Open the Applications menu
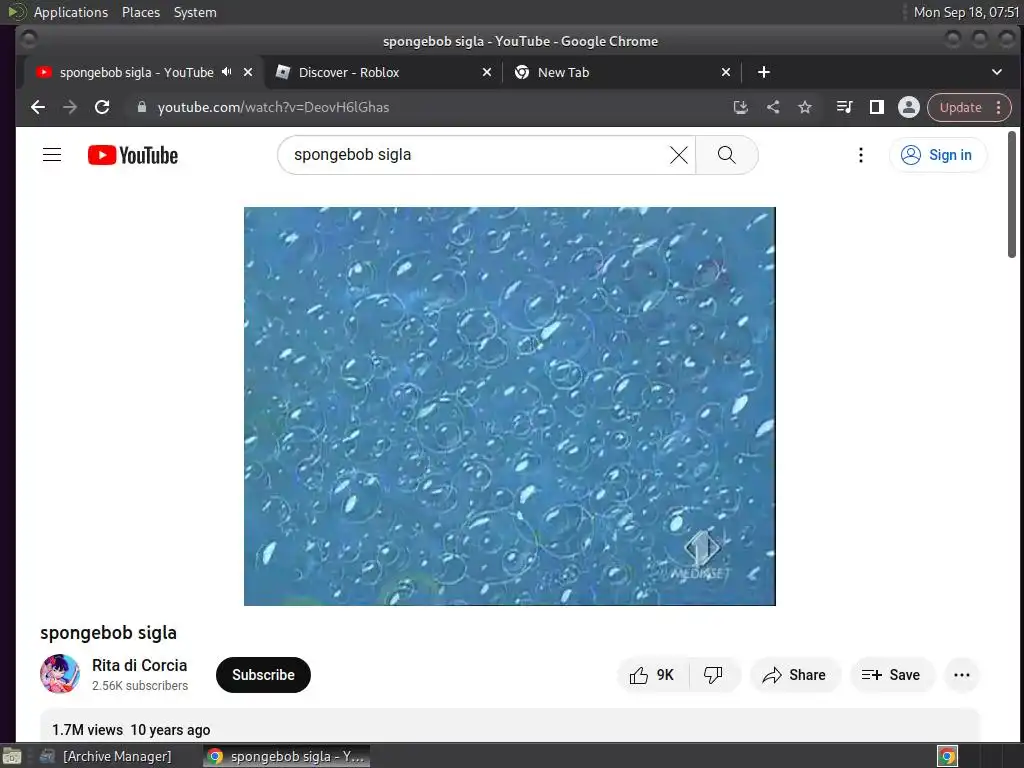Viewport: 1024px width, 768px height. [x=71, y=12]
